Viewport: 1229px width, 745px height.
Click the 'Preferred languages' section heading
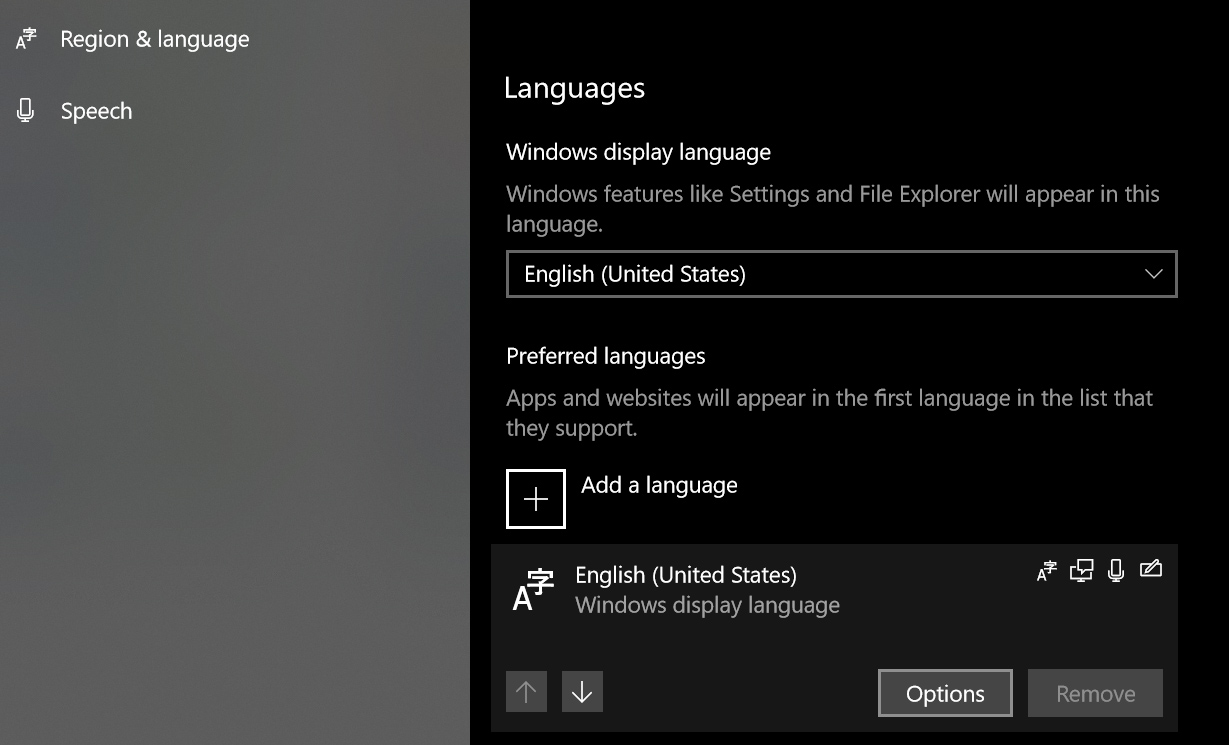[605, 356]
